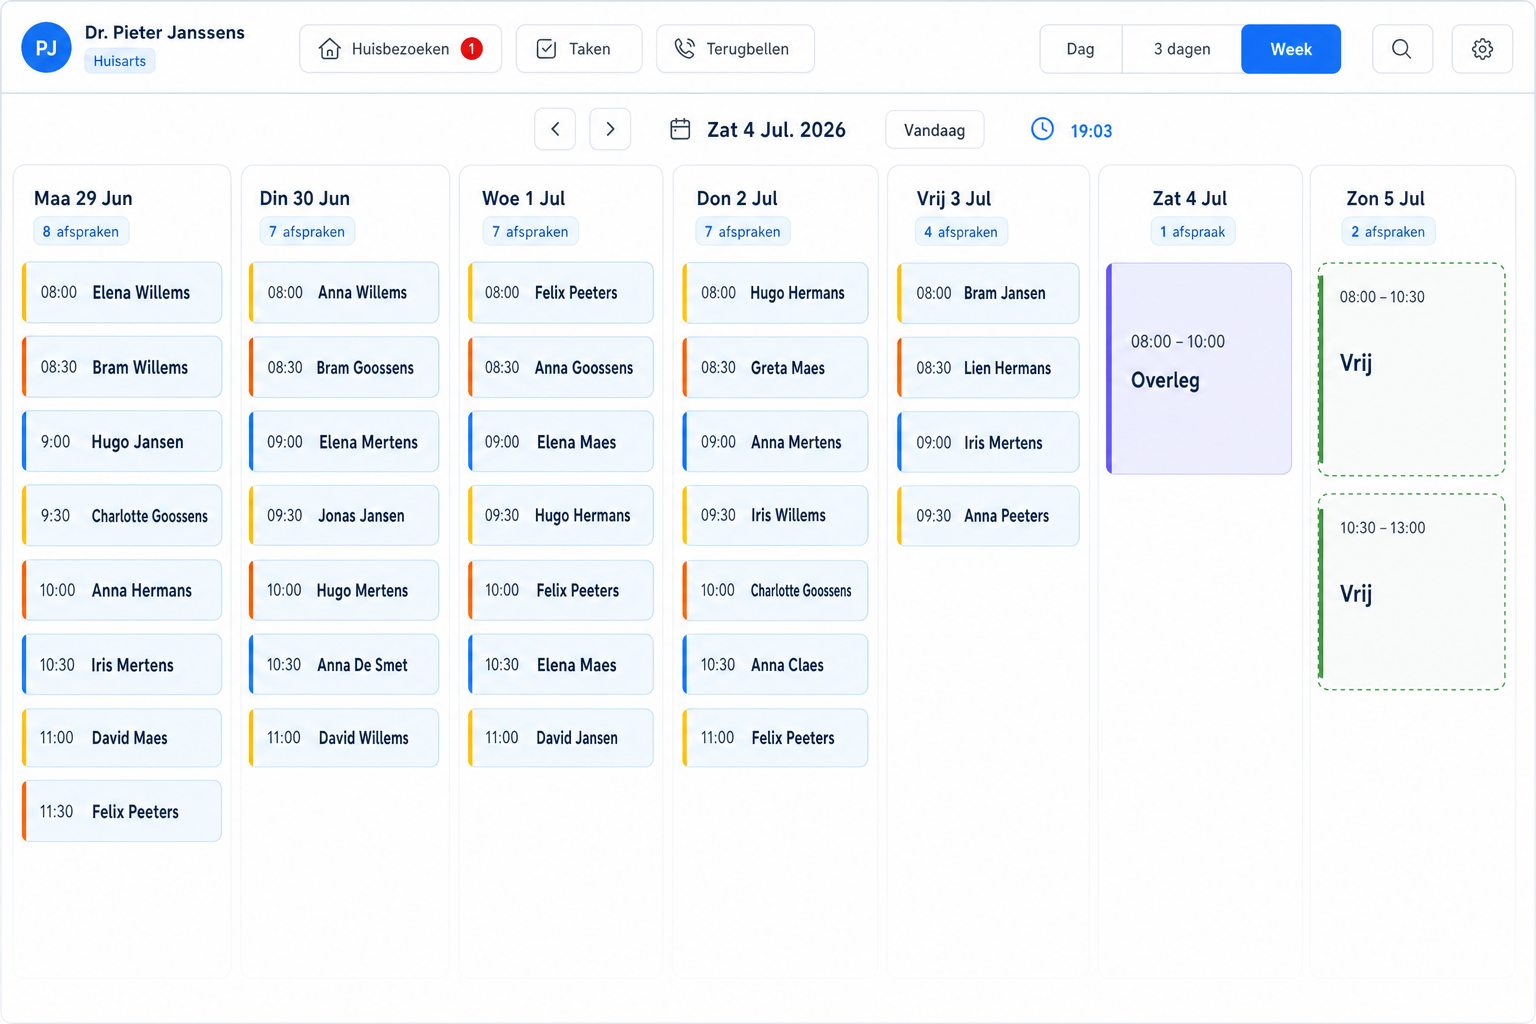The height and width of the screenshot is (1024, 1536).
Task: Open Wednesday 10:30 Elena Maes appointment
Action: (x=560, y=664)
